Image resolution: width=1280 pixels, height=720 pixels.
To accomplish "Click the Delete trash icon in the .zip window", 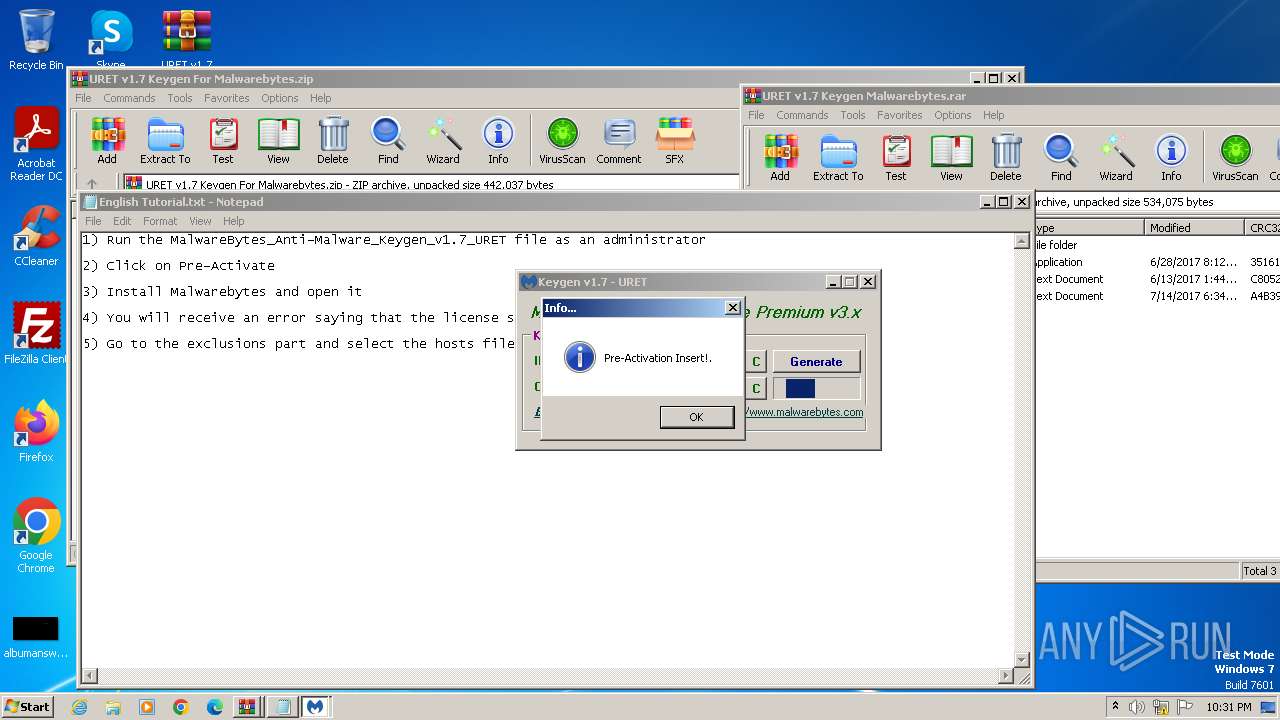I will [x=333, y=141].
